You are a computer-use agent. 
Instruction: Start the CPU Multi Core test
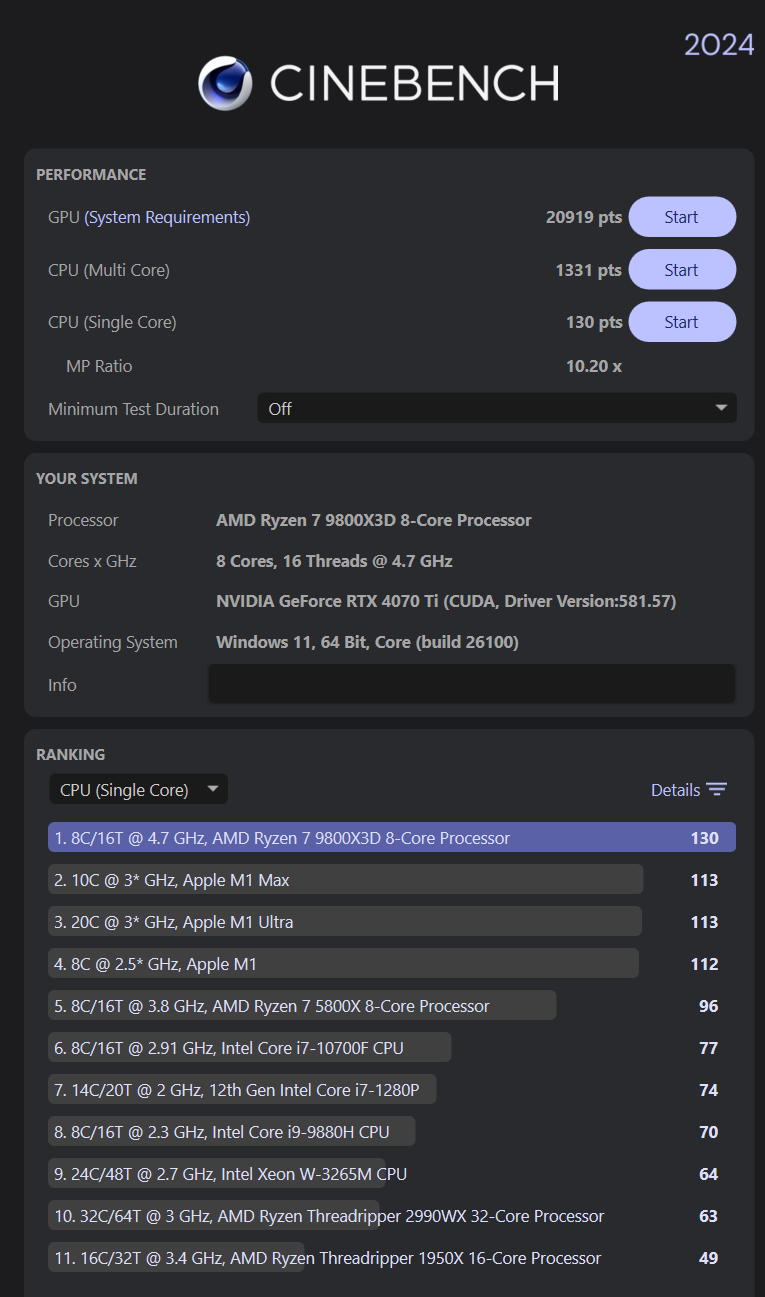(682, 270)
